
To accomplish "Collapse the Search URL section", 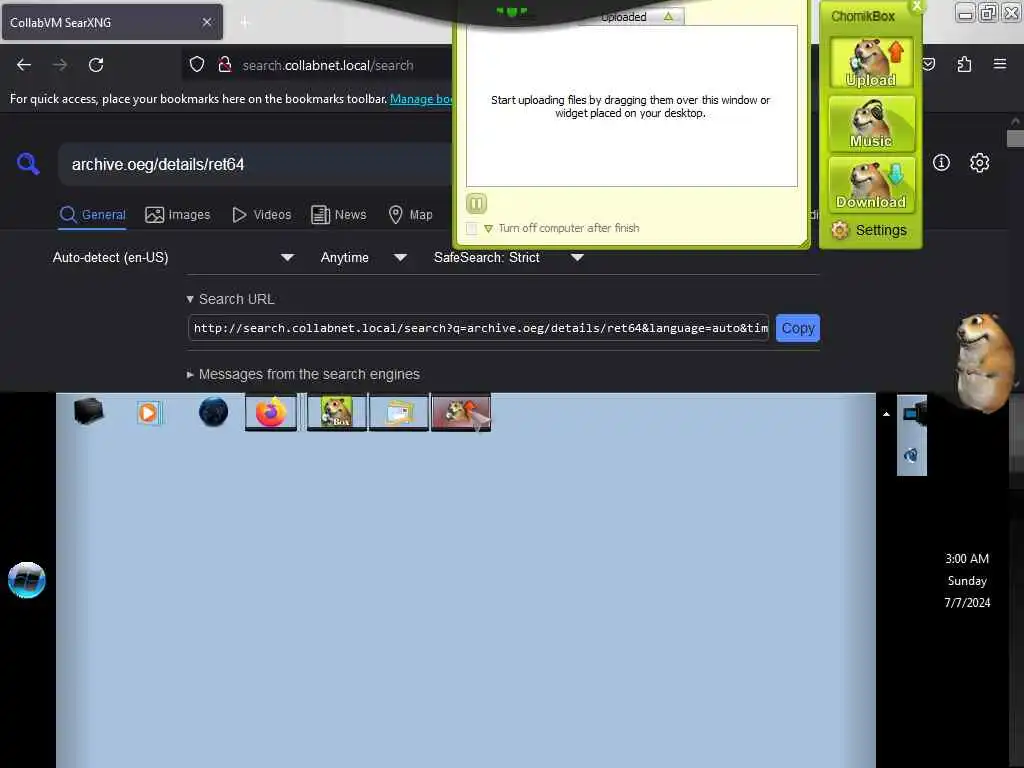I will pyautogui.click(x=230, y=299).
